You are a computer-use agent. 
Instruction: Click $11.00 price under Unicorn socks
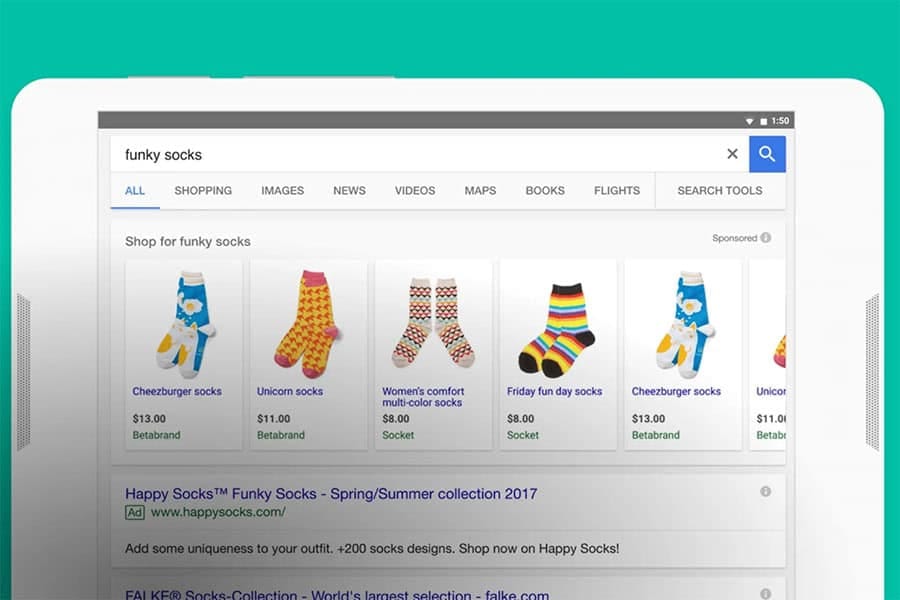click(274, 419)
